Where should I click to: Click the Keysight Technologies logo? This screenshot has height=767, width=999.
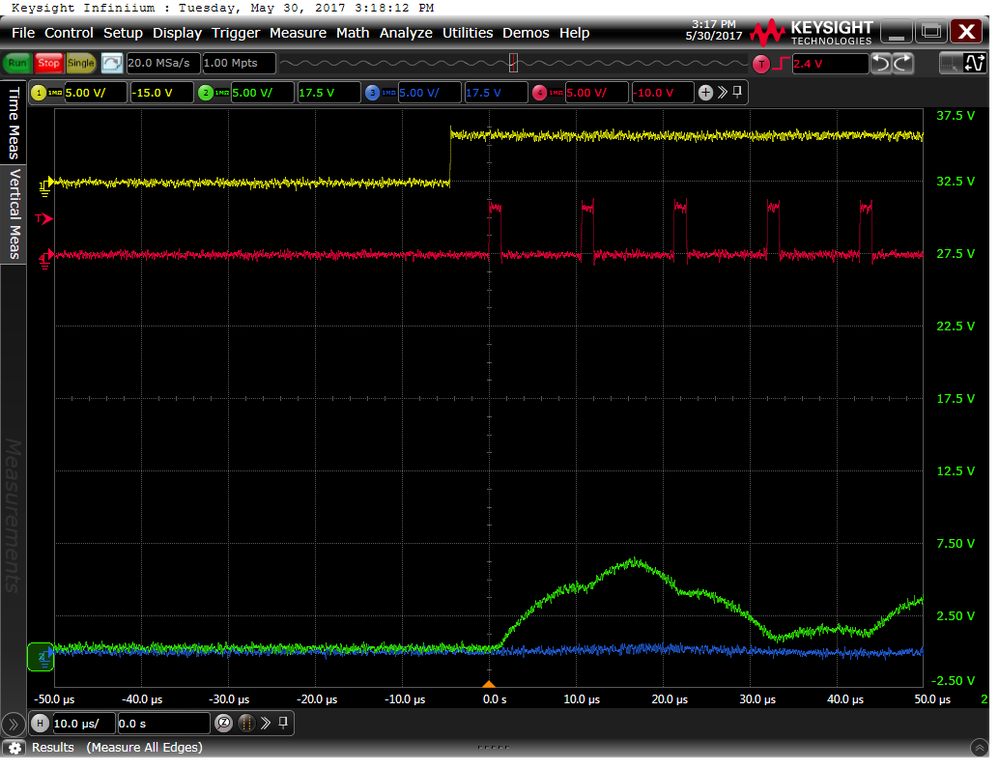click(x=811, y=32)
